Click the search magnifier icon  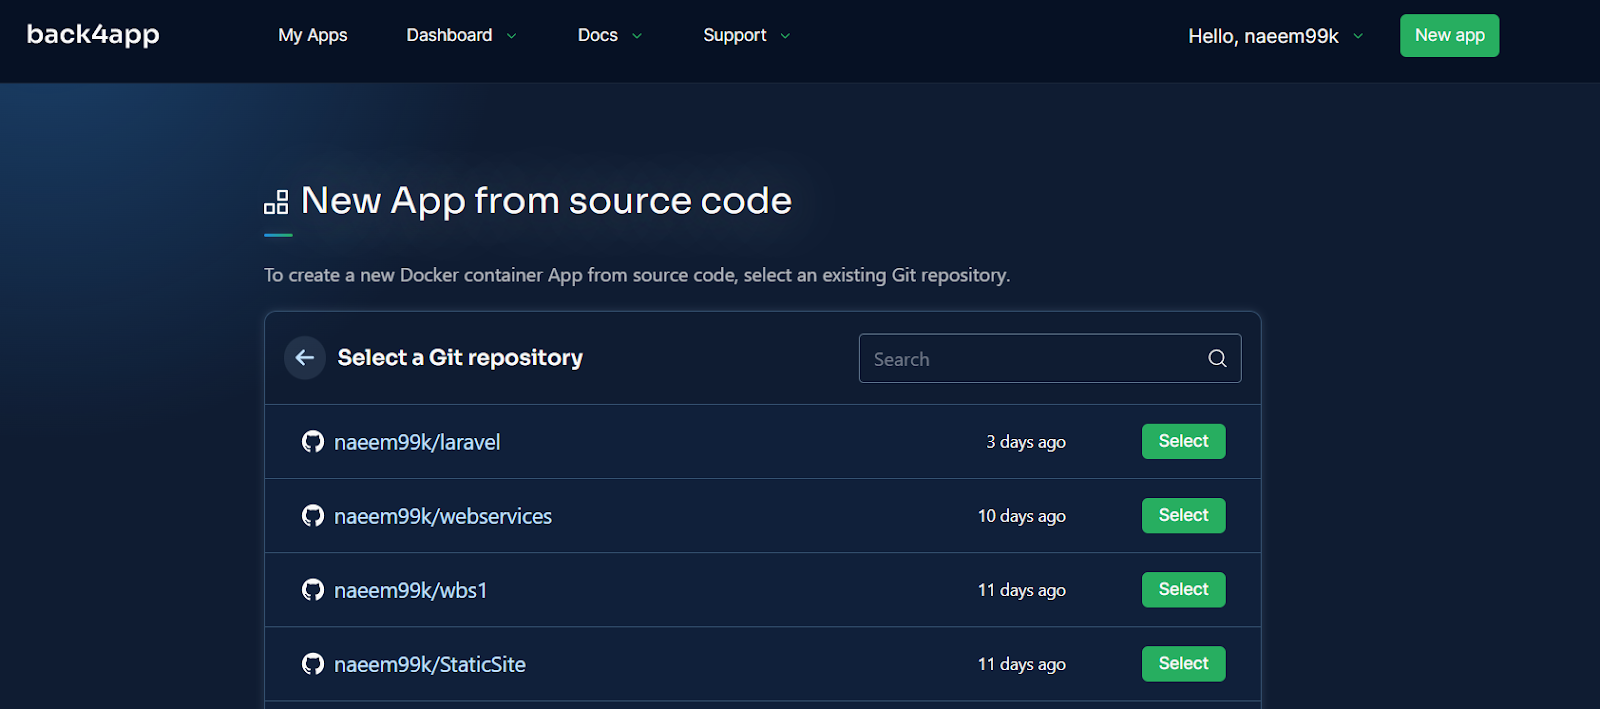1217,358
